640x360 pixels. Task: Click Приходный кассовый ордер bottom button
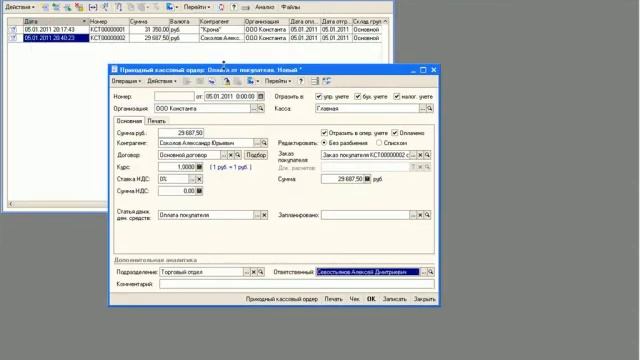(x=282, y=299)
